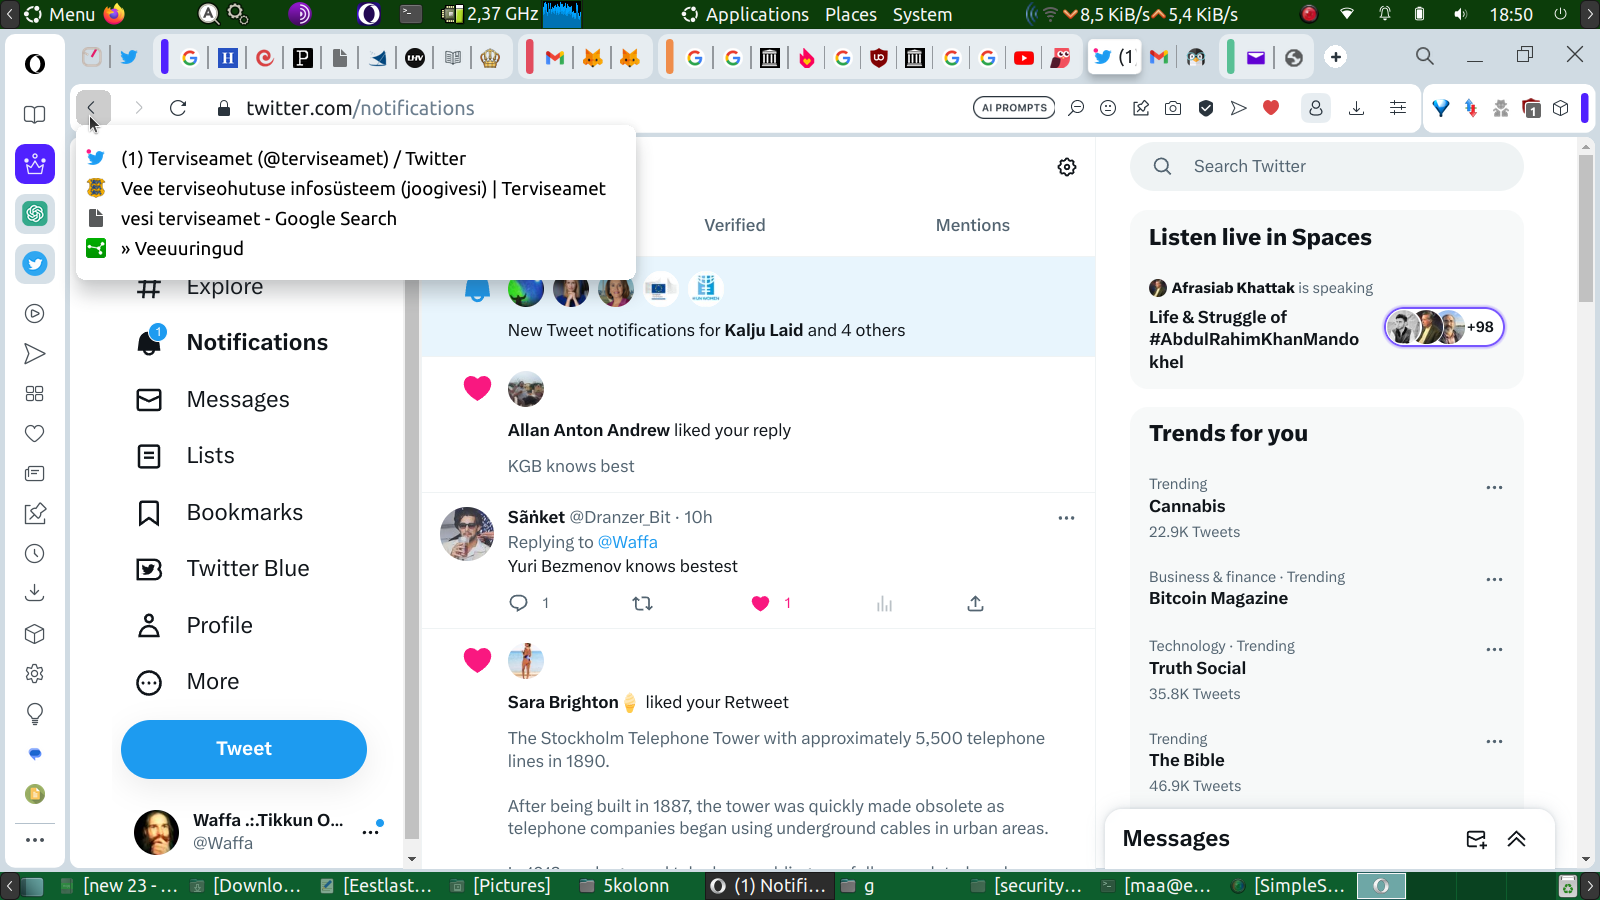
Task: Open more options for Bitcoin Magazine trend
Action: tap(1494, 580)
